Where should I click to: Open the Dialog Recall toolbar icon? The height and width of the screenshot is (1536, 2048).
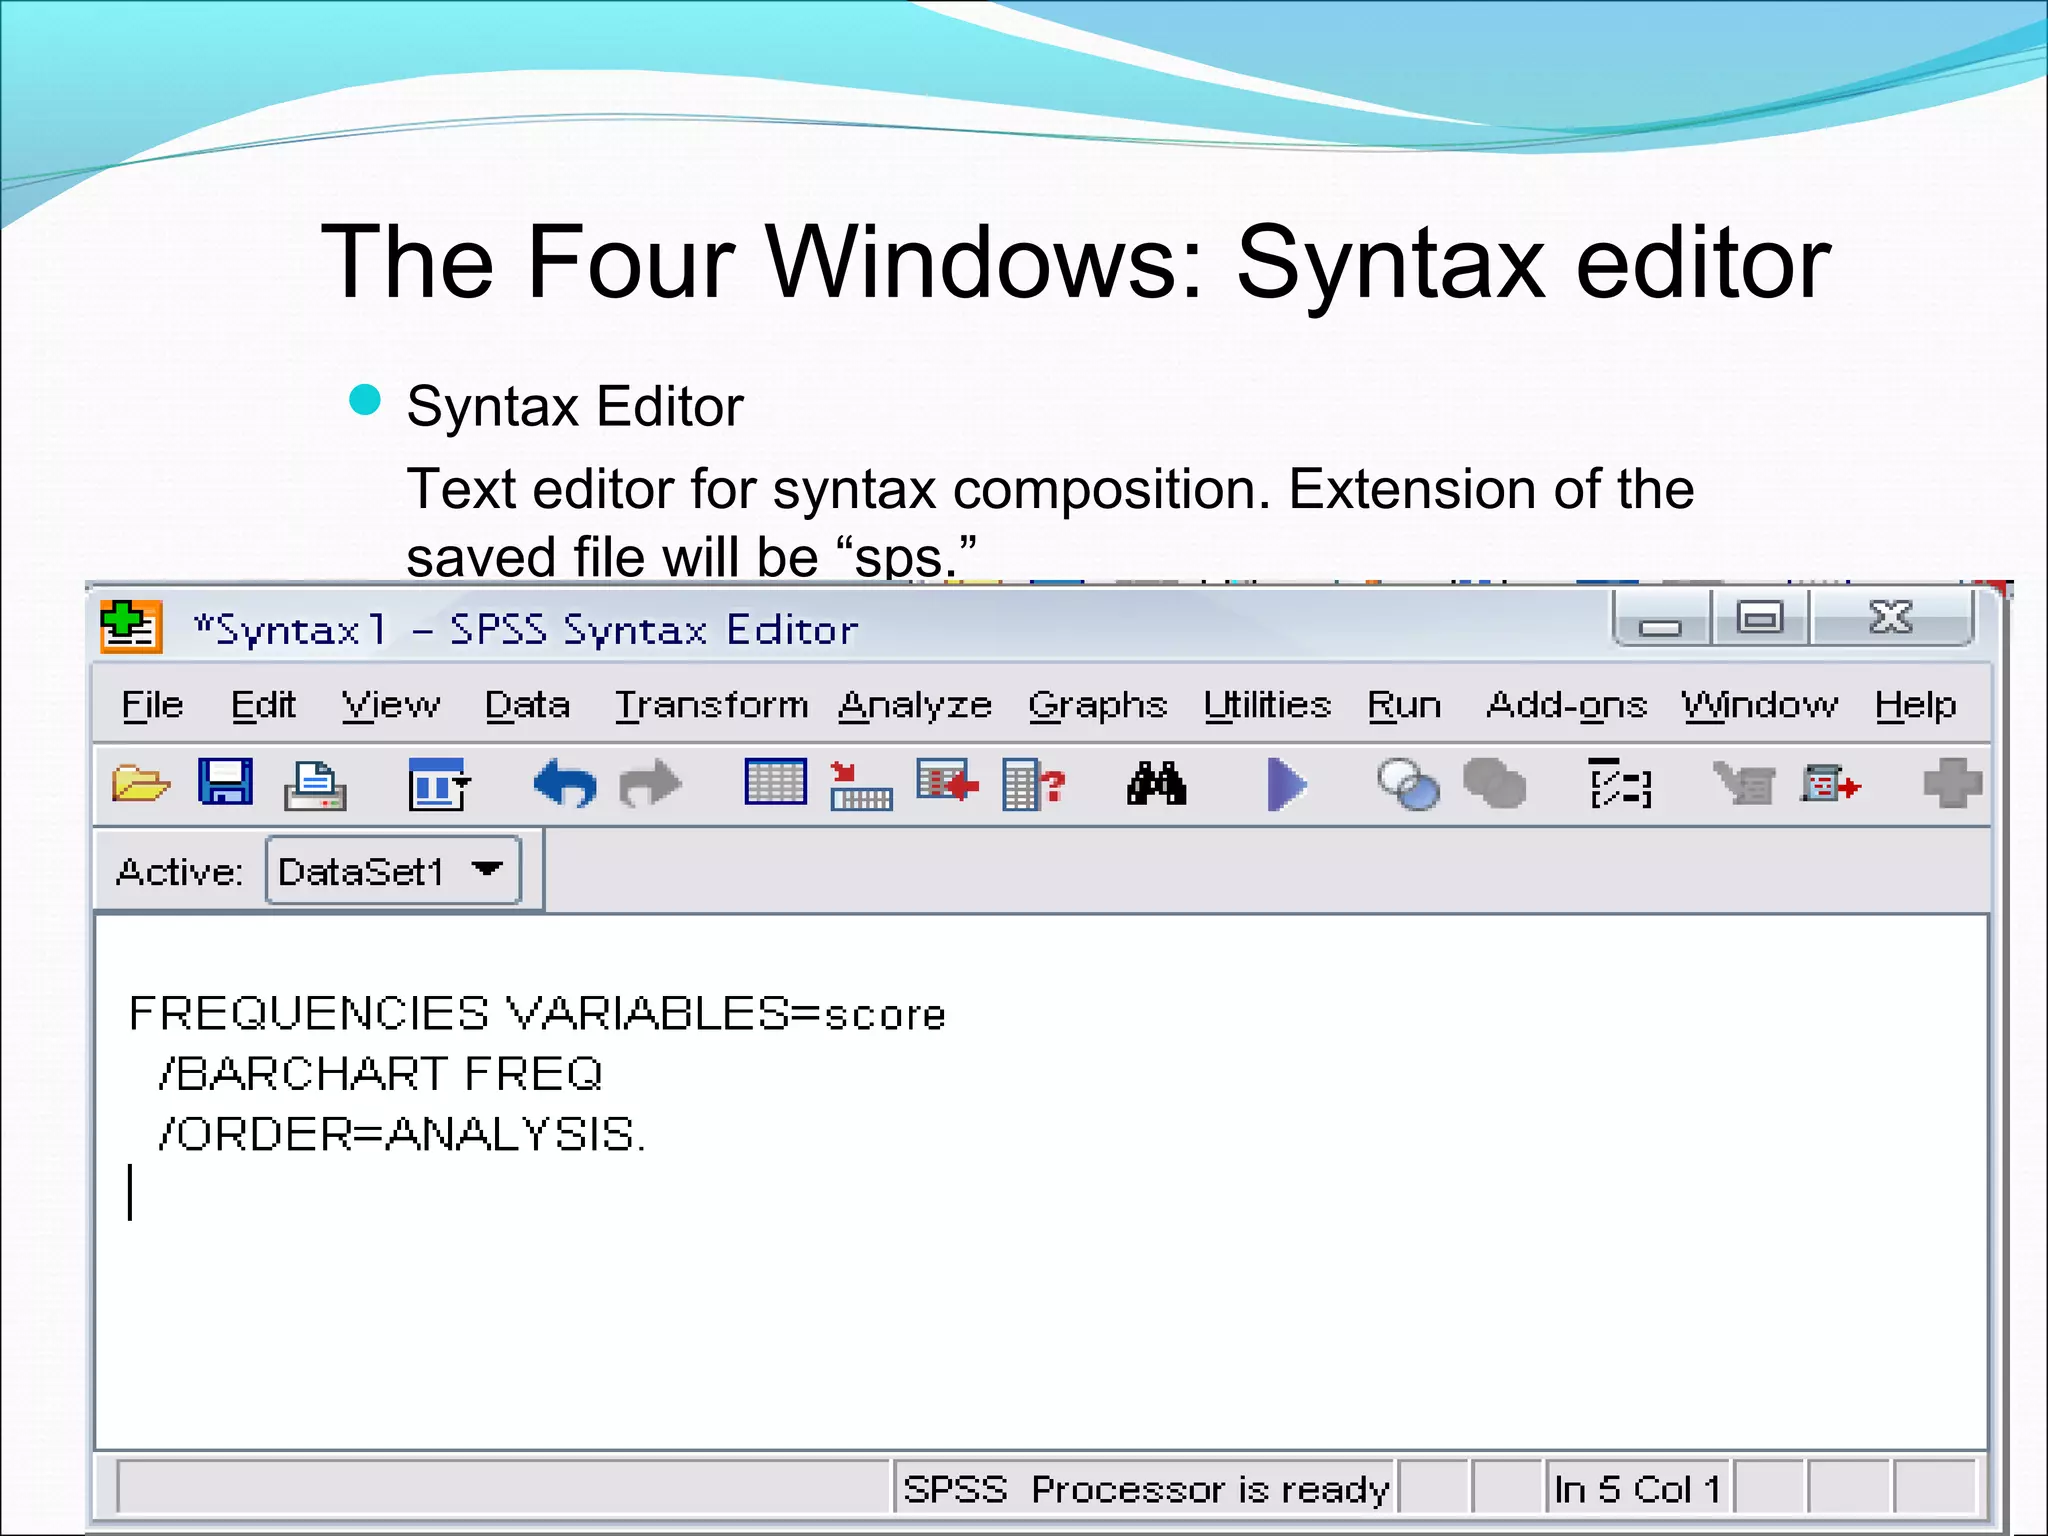[438, 784]
